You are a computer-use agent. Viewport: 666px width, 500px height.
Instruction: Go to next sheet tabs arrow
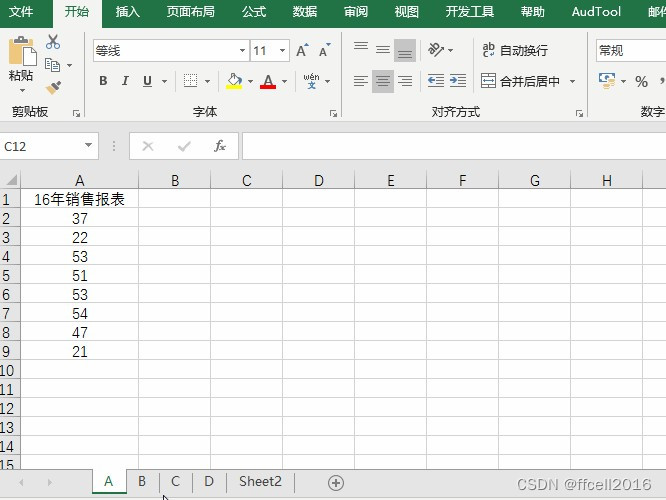(x=50, y=483)
